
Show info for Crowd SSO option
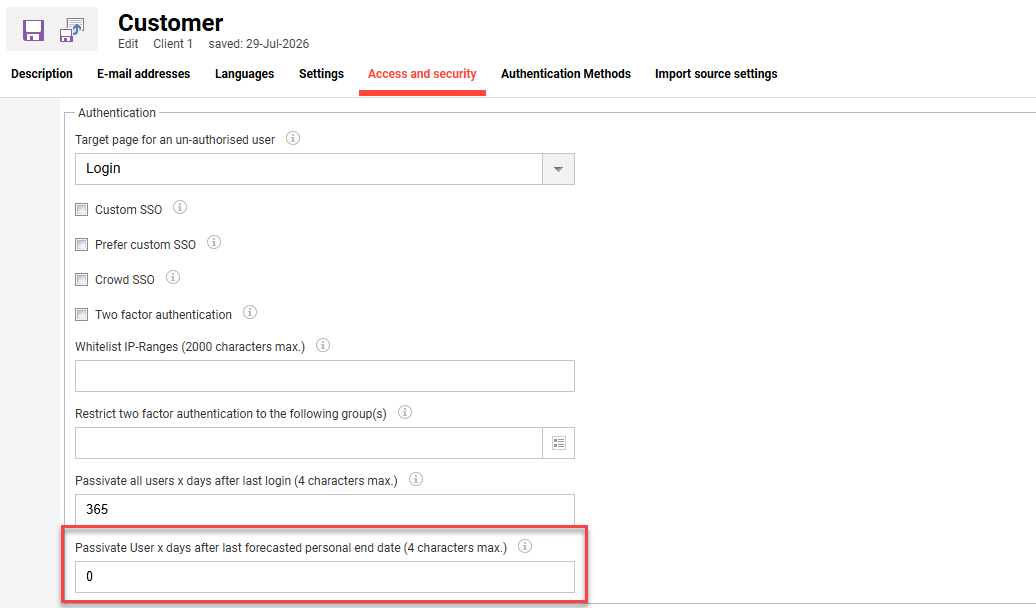click(x=172, y=278)
